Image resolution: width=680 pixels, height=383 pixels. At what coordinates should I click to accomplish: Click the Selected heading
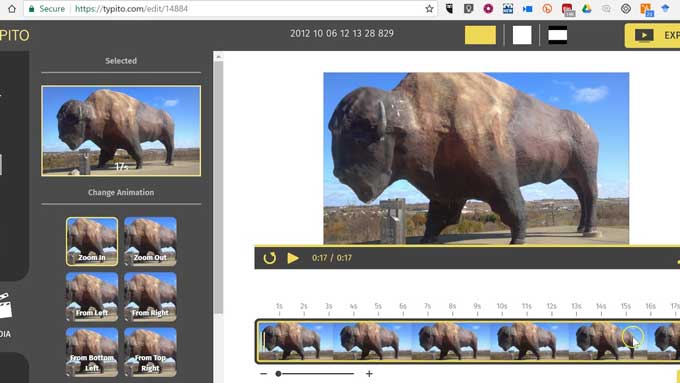tap(121, 61)
